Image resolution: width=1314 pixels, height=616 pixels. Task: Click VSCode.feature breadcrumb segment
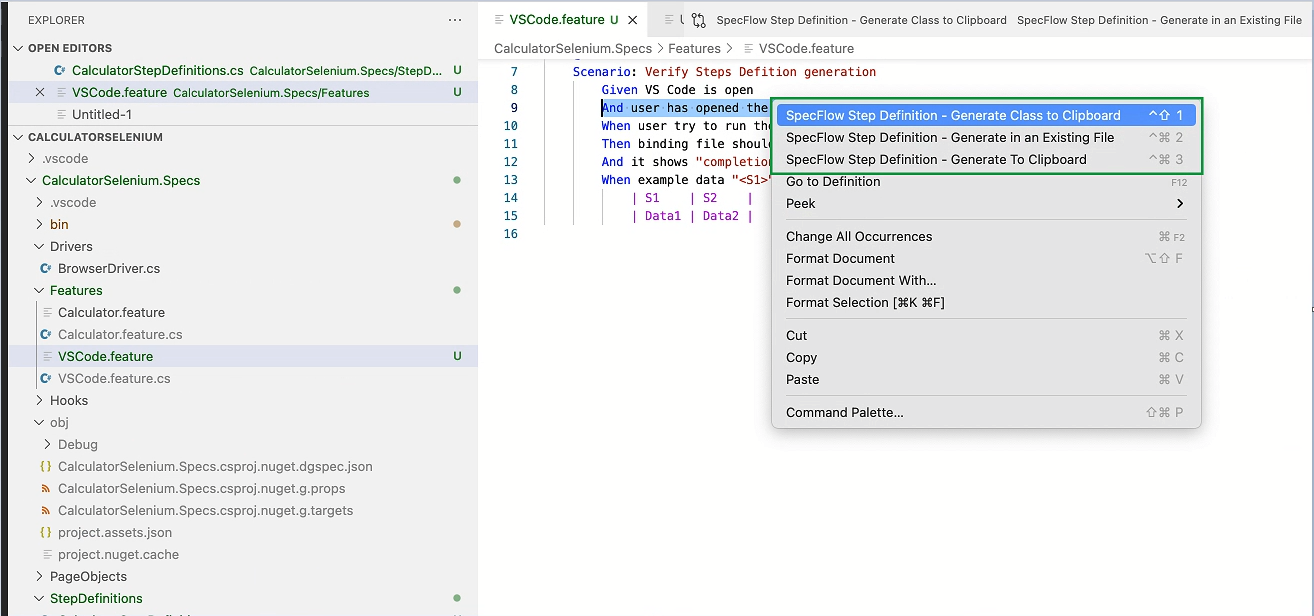[806, 48]
